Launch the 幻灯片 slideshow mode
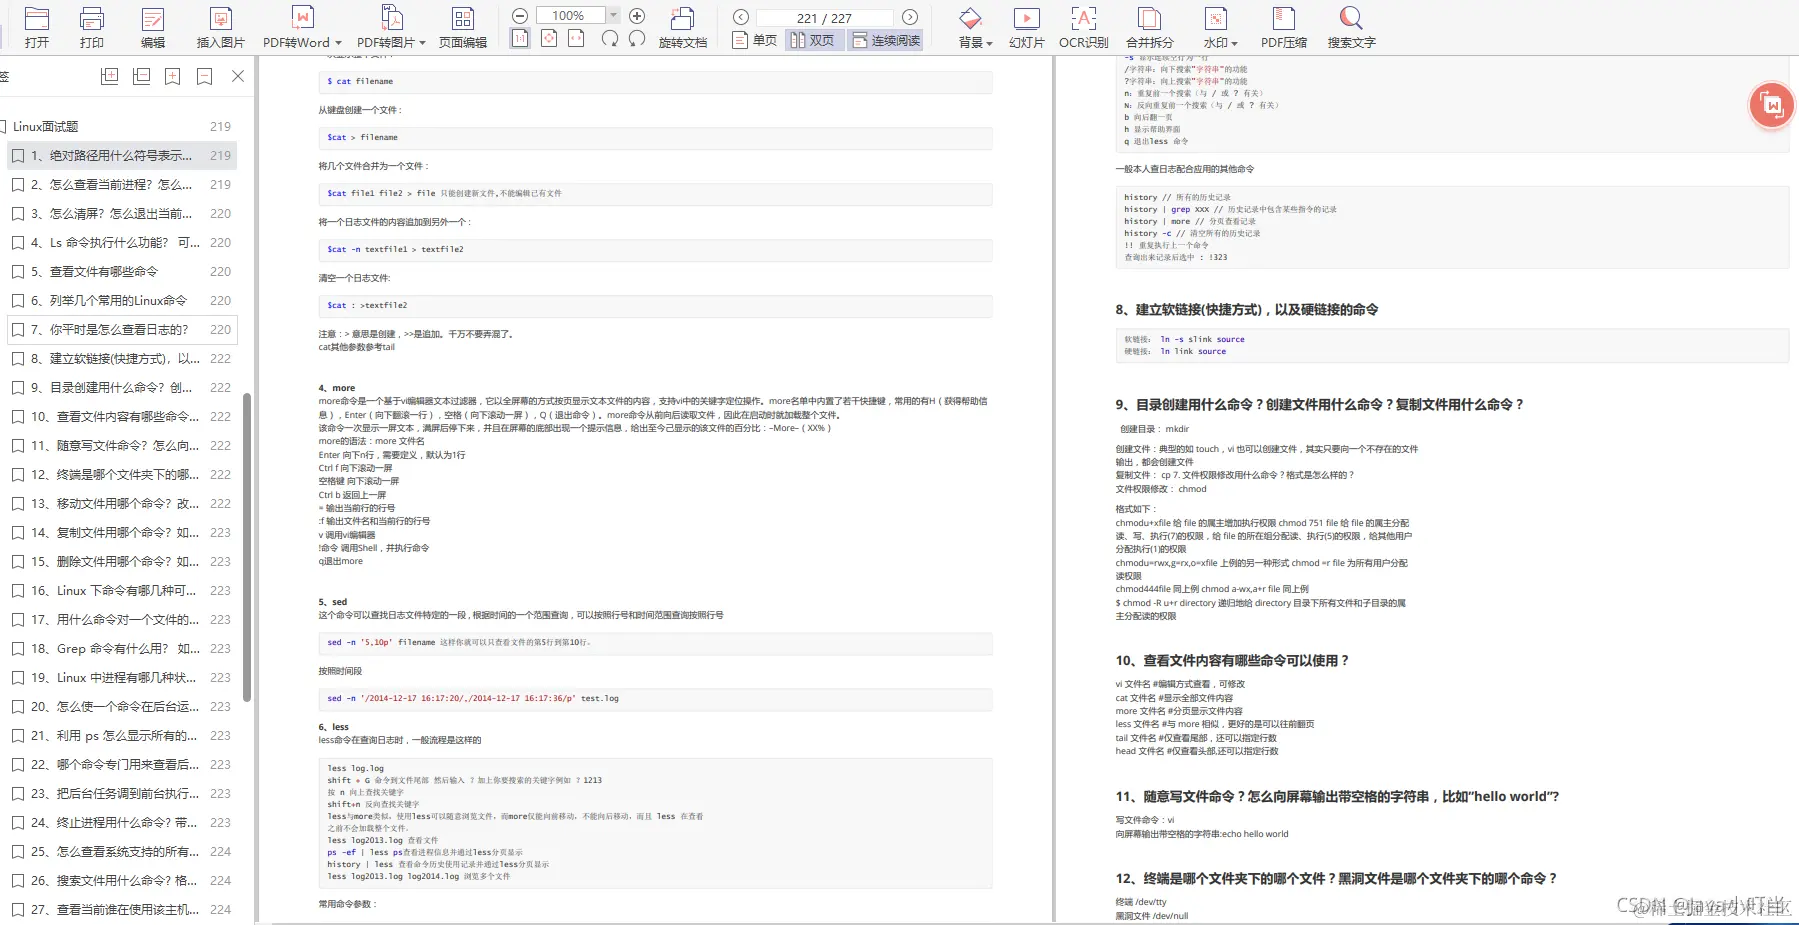 click(x=1027, y=27)
